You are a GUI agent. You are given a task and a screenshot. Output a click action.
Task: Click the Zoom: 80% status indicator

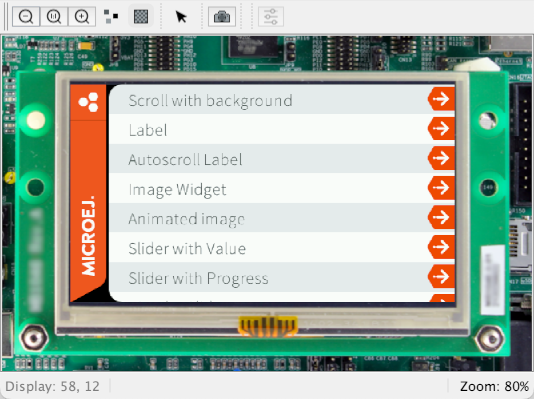pyautogui.click(x=494, y=386)
